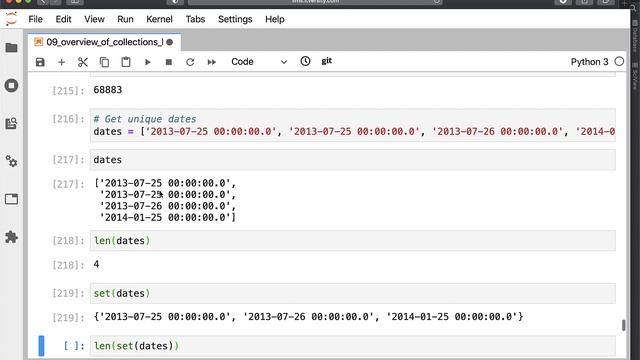Restart the kernel

click(x=190, y=62)
